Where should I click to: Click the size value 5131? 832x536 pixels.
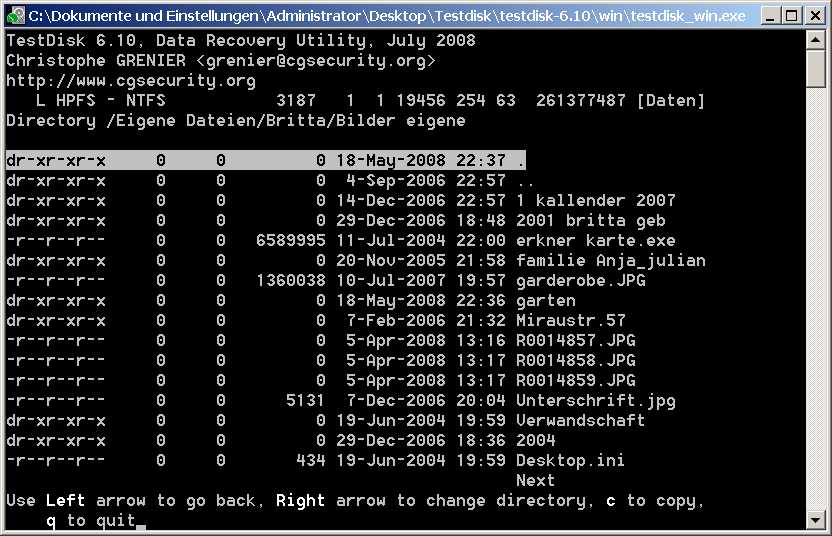(305, 400)
